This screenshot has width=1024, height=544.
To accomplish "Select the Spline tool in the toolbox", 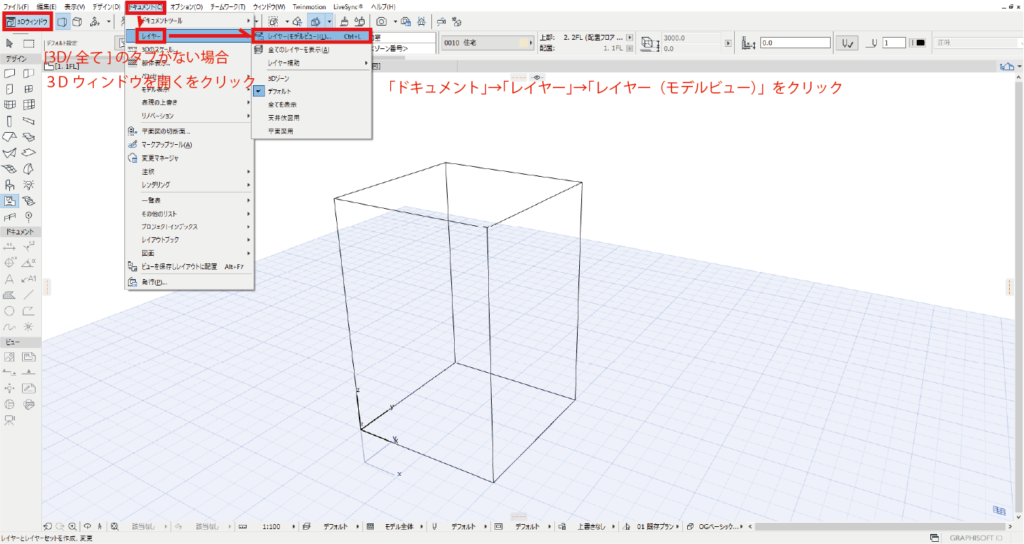I will (10, 327).
